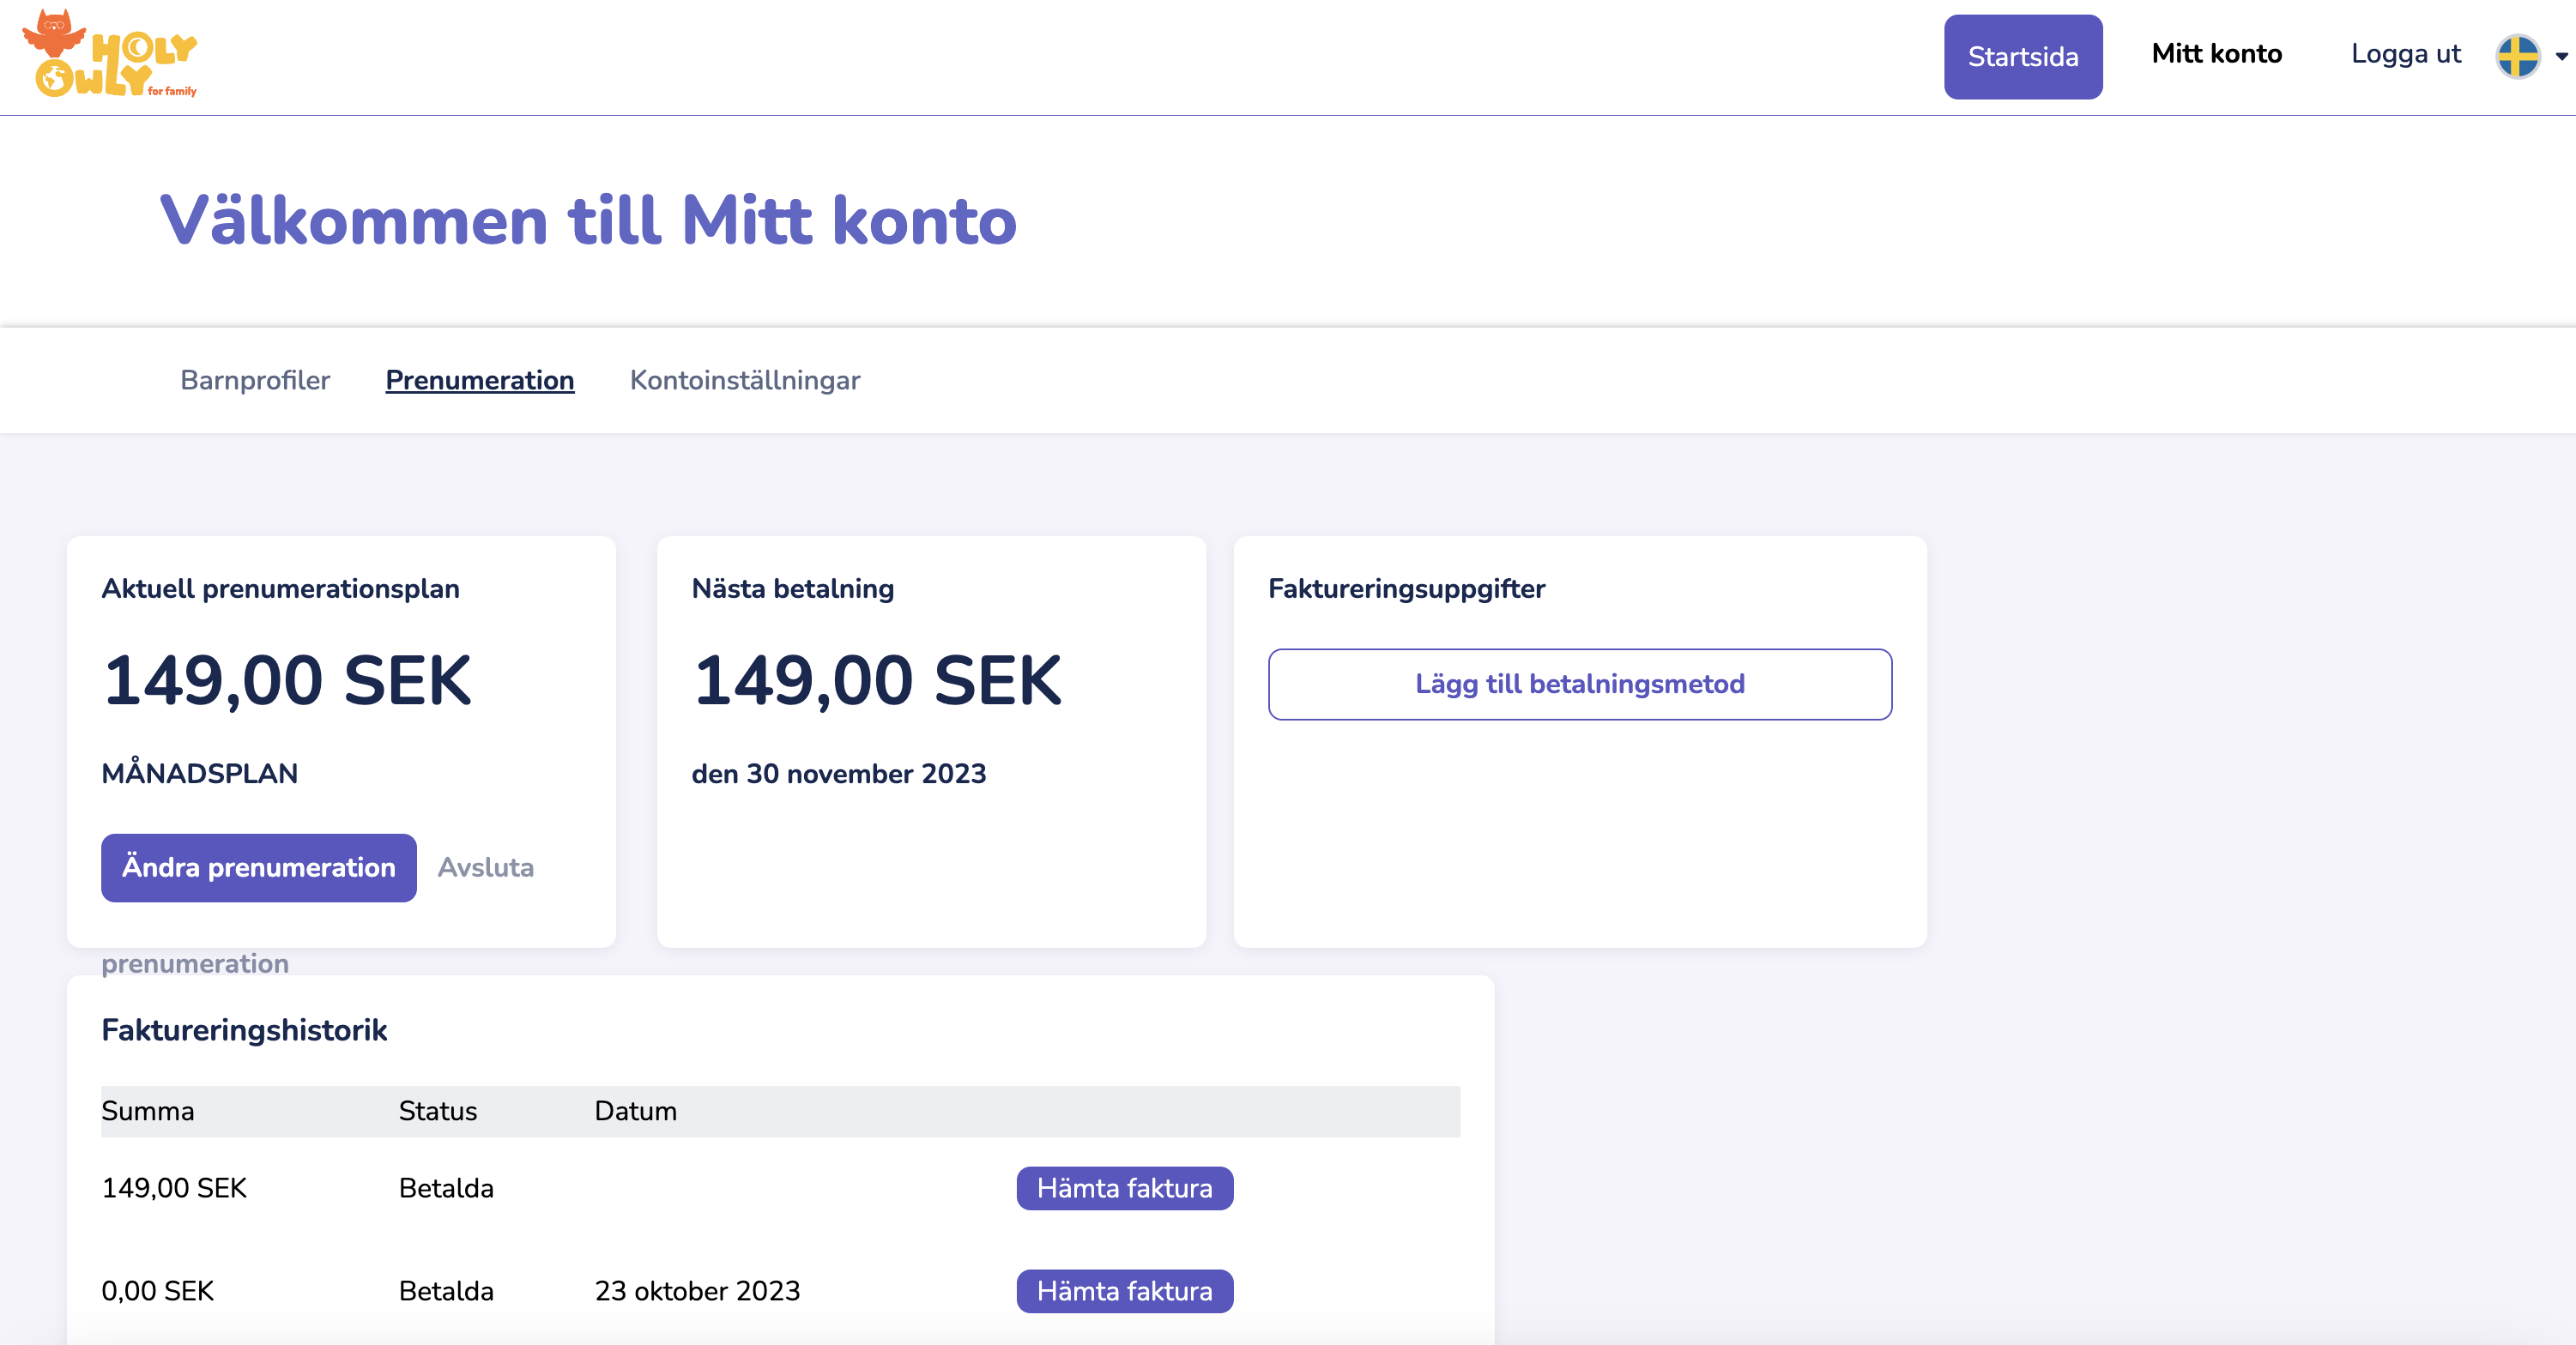This screenshot has height=1345, width=2576.
Task: Download invoice dated 23 oktober 2023
Action: pyautogui.click(x=1124, y=1291)
